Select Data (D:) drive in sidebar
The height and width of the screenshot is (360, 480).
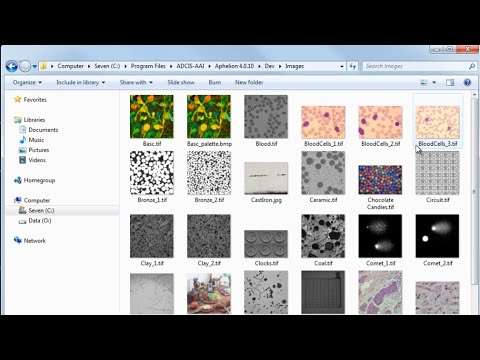coord(35,221)
